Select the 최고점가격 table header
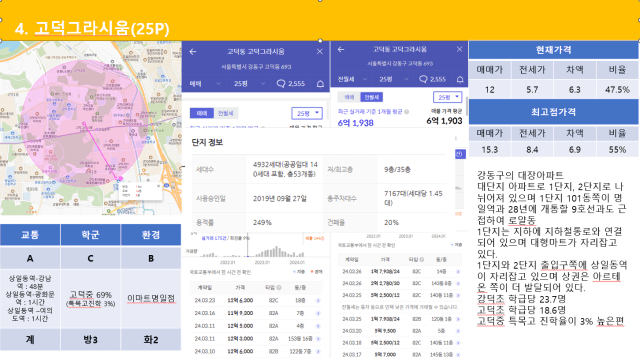The height and width of the screenshot is (360, 640). tap(553, 111)
